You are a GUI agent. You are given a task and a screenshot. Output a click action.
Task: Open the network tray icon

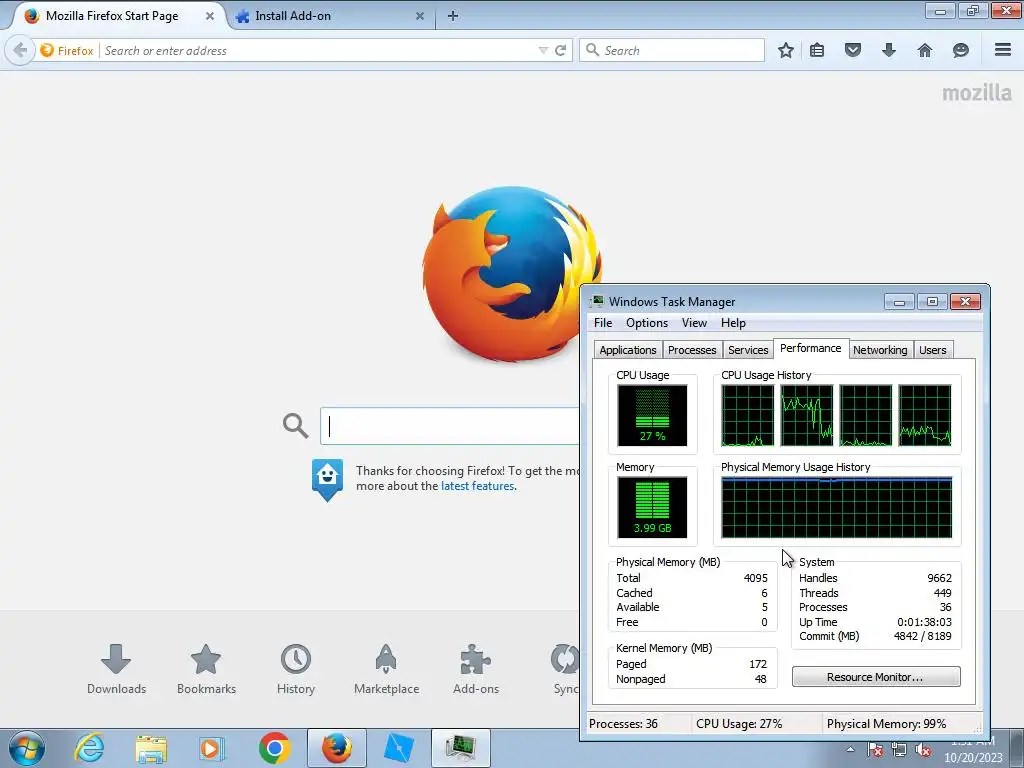click(x=899, y=750)
